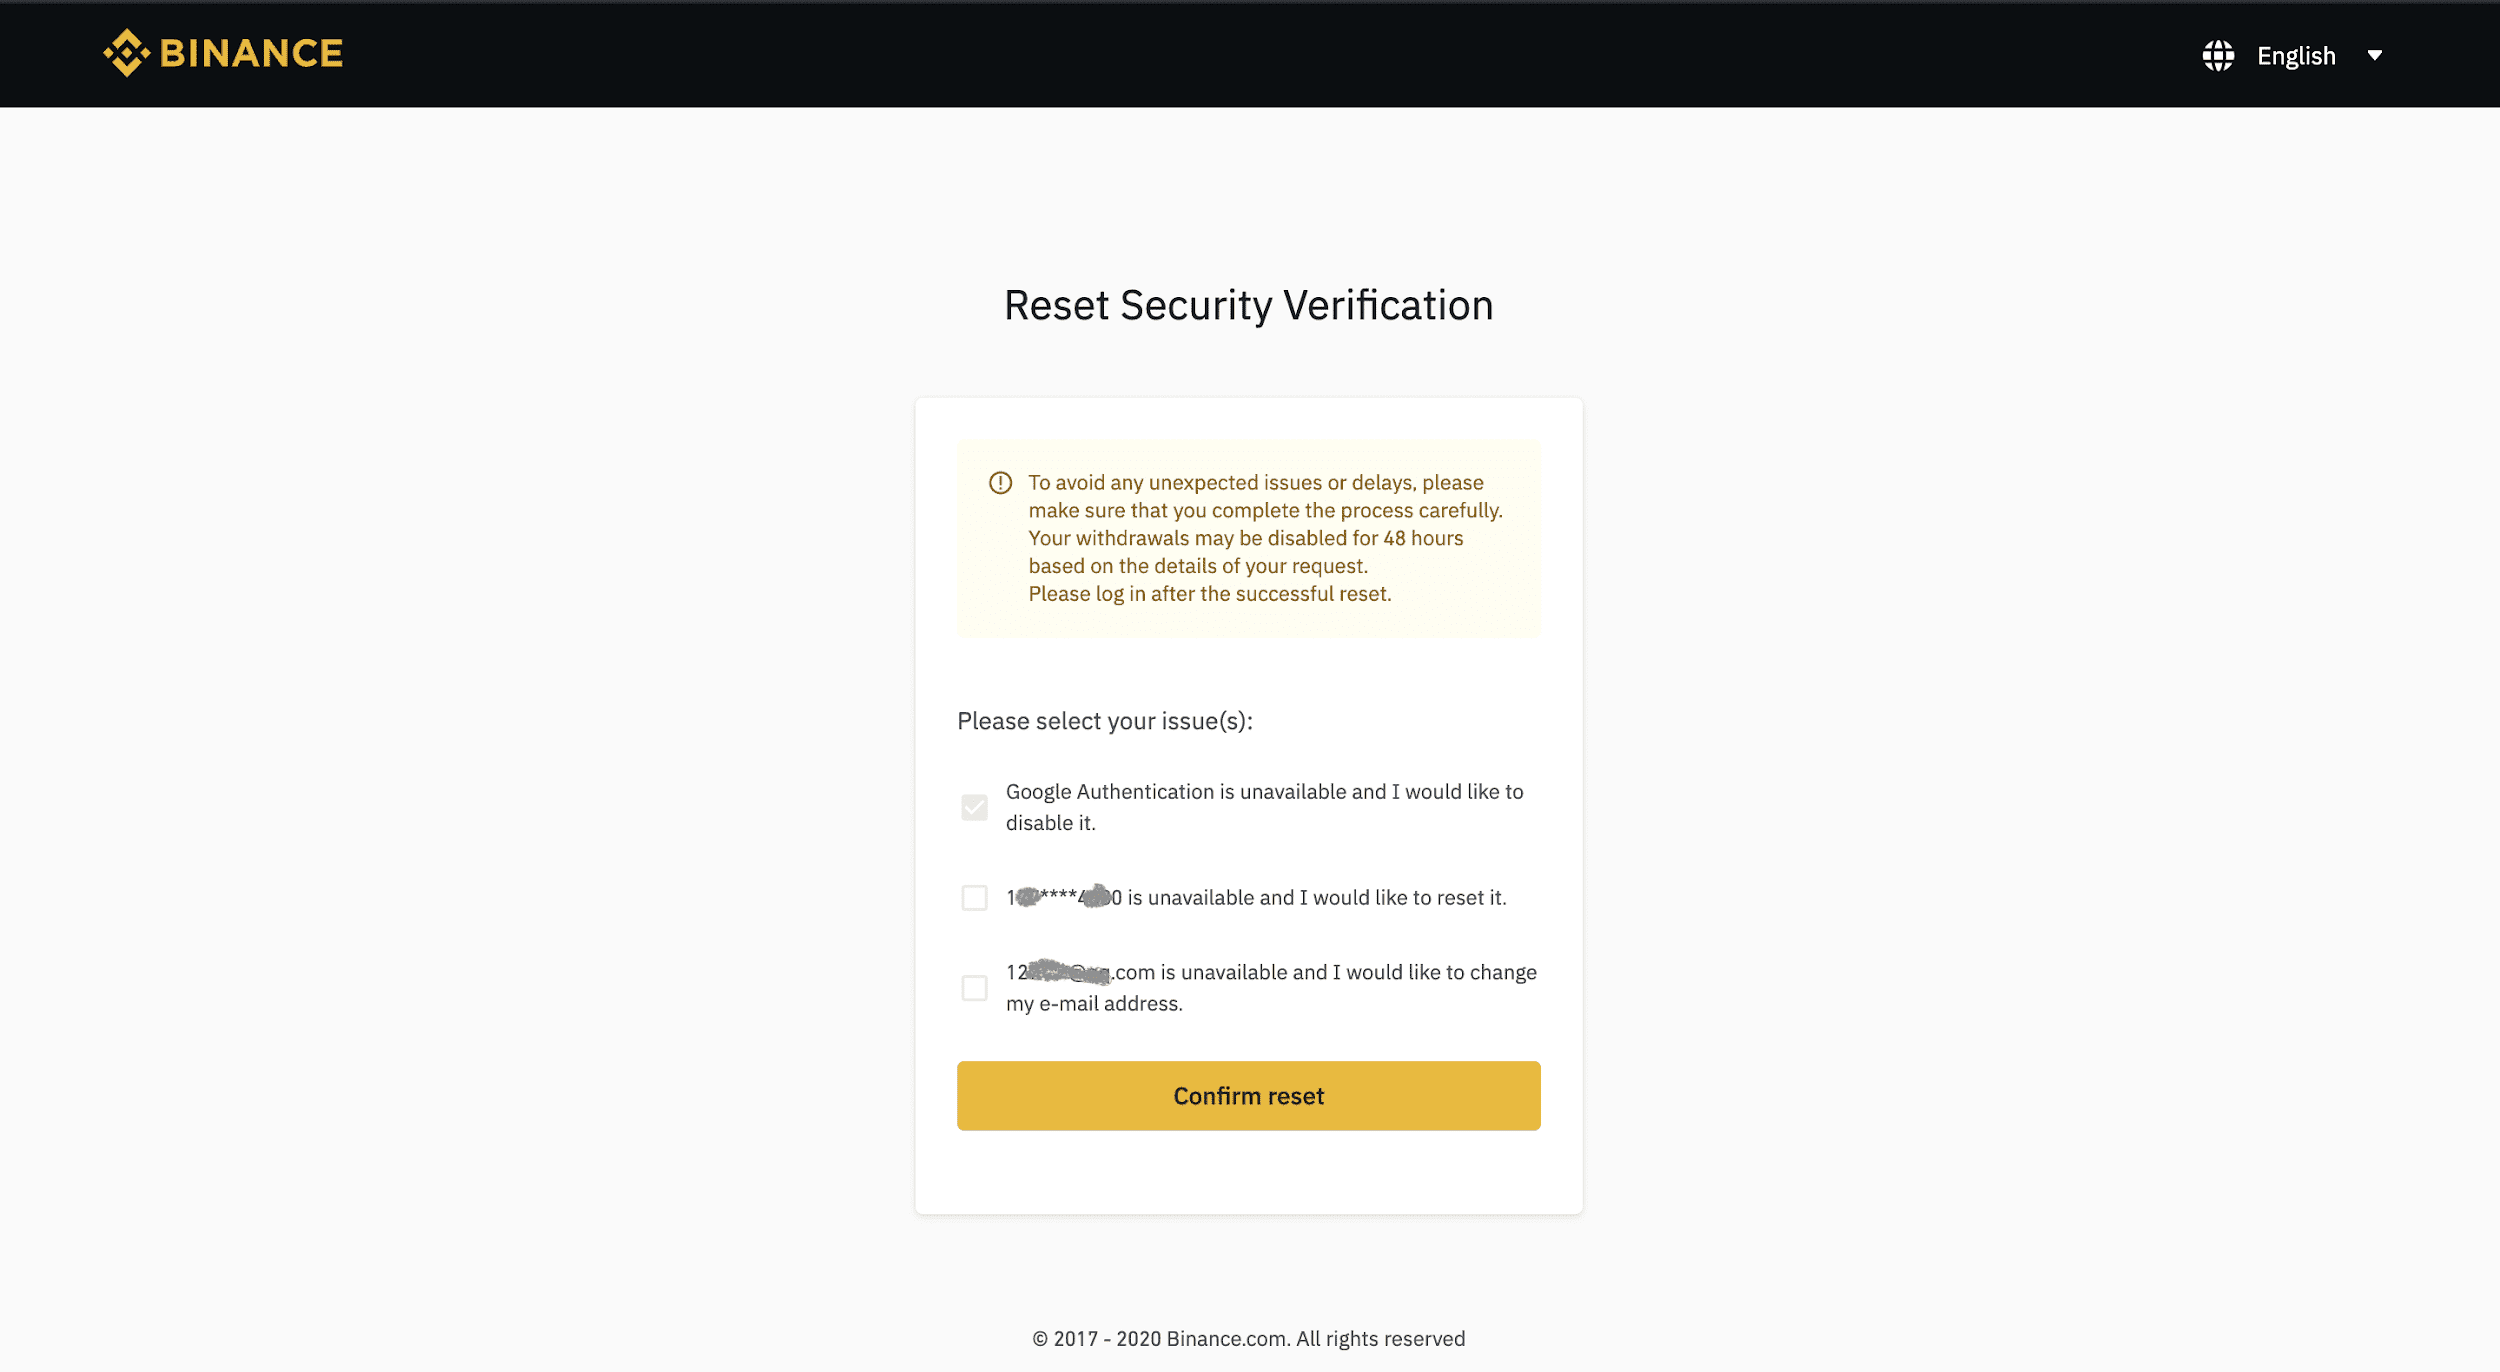Toggle Google Authentication unavailable checkbox
The height and width of the screenshot is (1372, 2500).
tap(974, 807)
